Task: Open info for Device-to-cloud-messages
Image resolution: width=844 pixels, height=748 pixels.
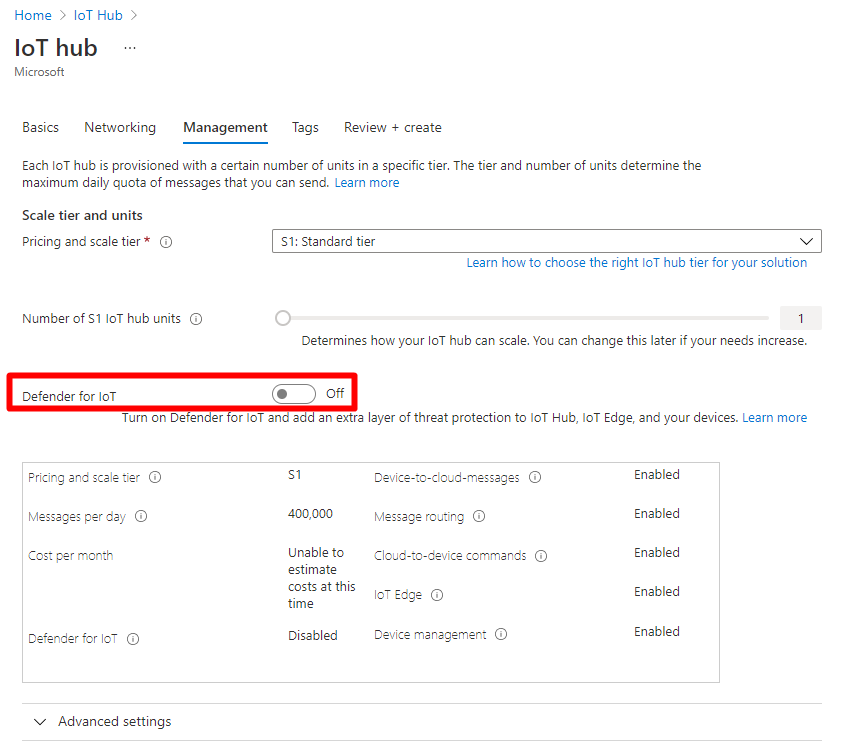Action: click(x=535, y=477)
